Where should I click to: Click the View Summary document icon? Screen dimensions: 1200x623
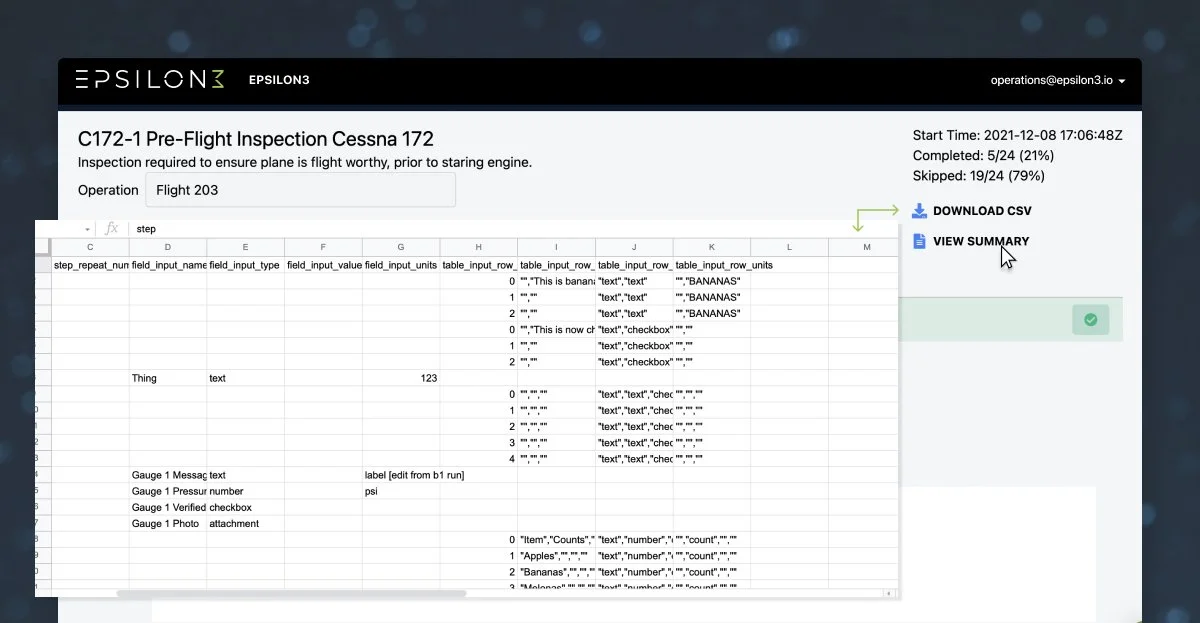tap(919, 241)
